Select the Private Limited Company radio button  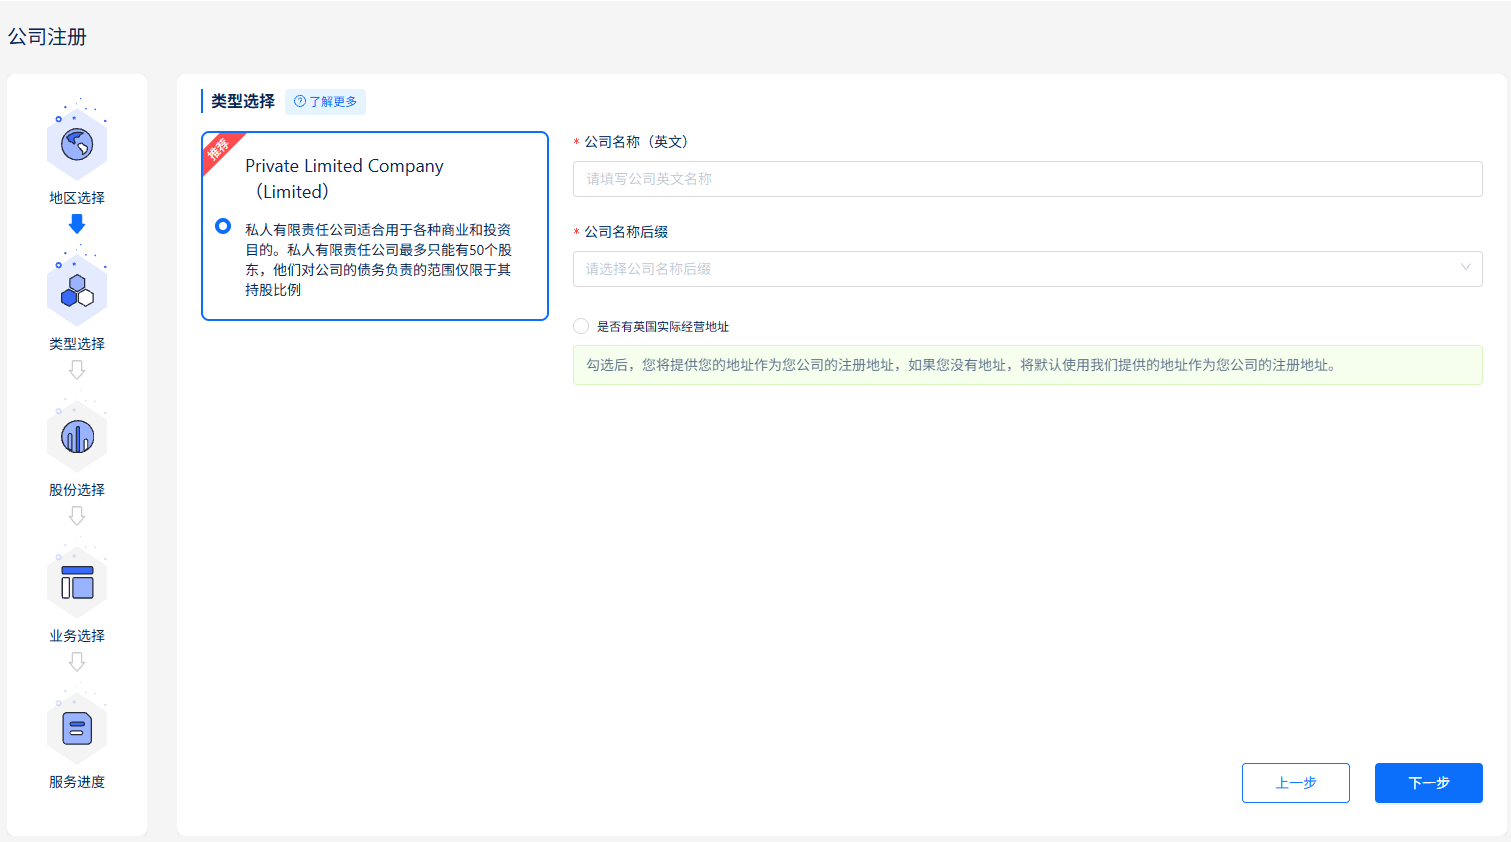(x=222, y=225)
